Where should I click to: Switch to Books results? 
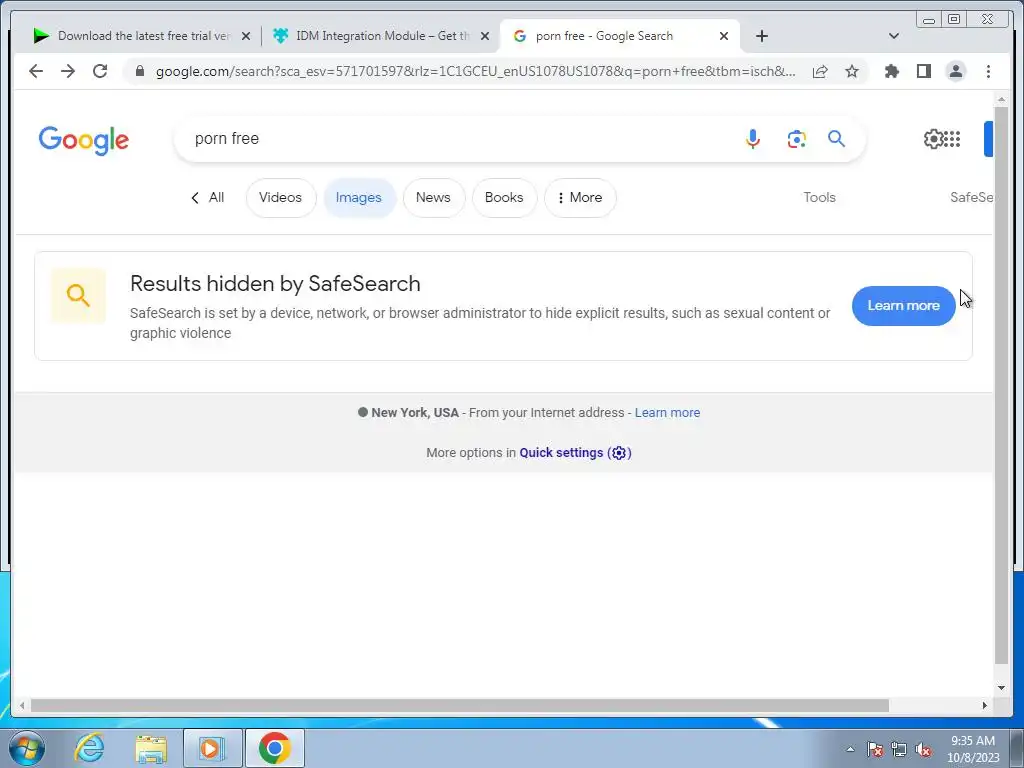[504, 197]
